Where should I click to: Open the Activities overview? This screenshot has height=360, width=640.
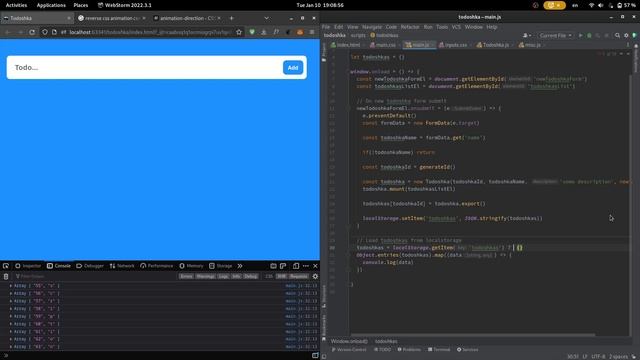tap(16, 5)
